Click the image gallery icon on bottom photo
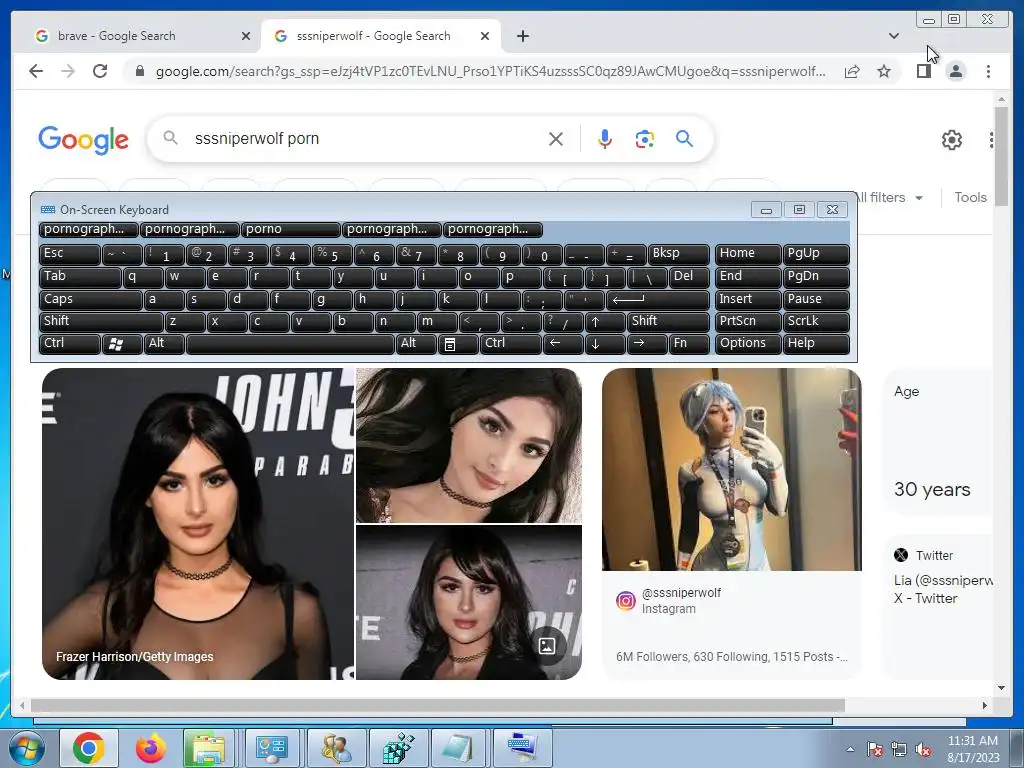Viewport: 1024px width, 768px height. coord(547,646)
